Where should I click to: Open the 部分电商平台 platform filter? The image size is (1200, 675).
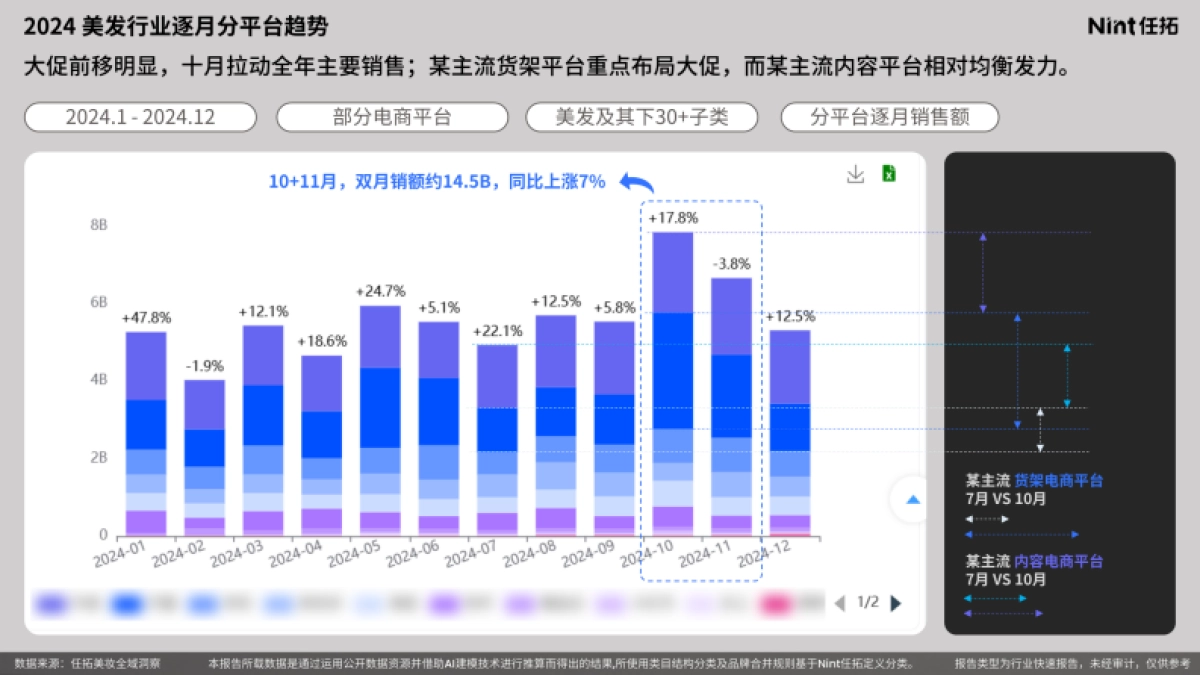tap(391, 117)
